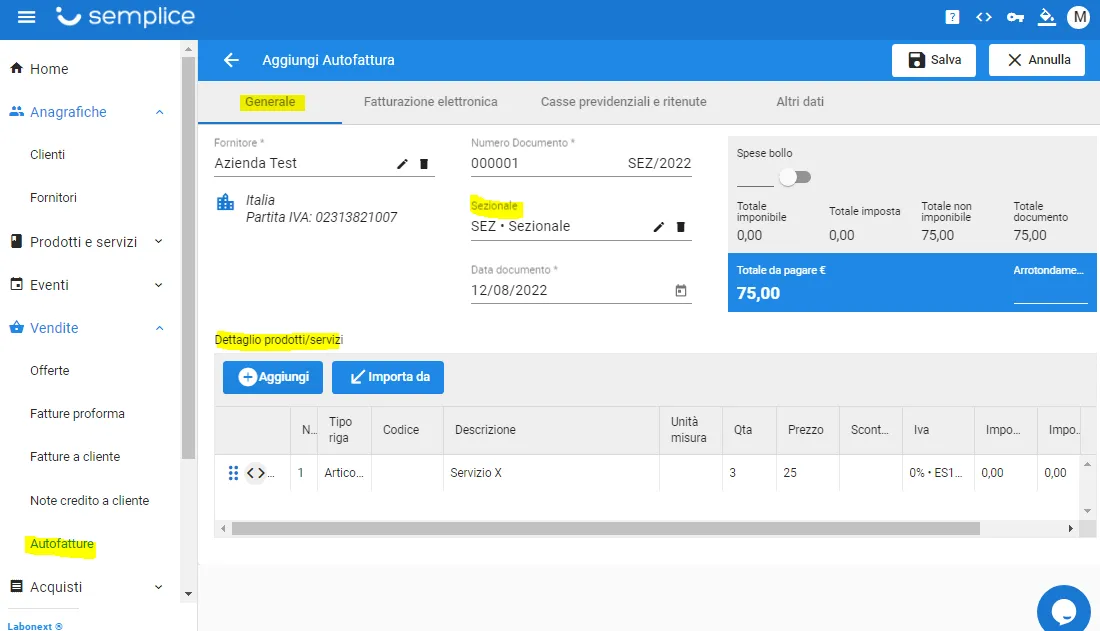The image size is (1100, 631).
Task: Open the calendar picker for Data documento
Action: (x=680, y=291)
